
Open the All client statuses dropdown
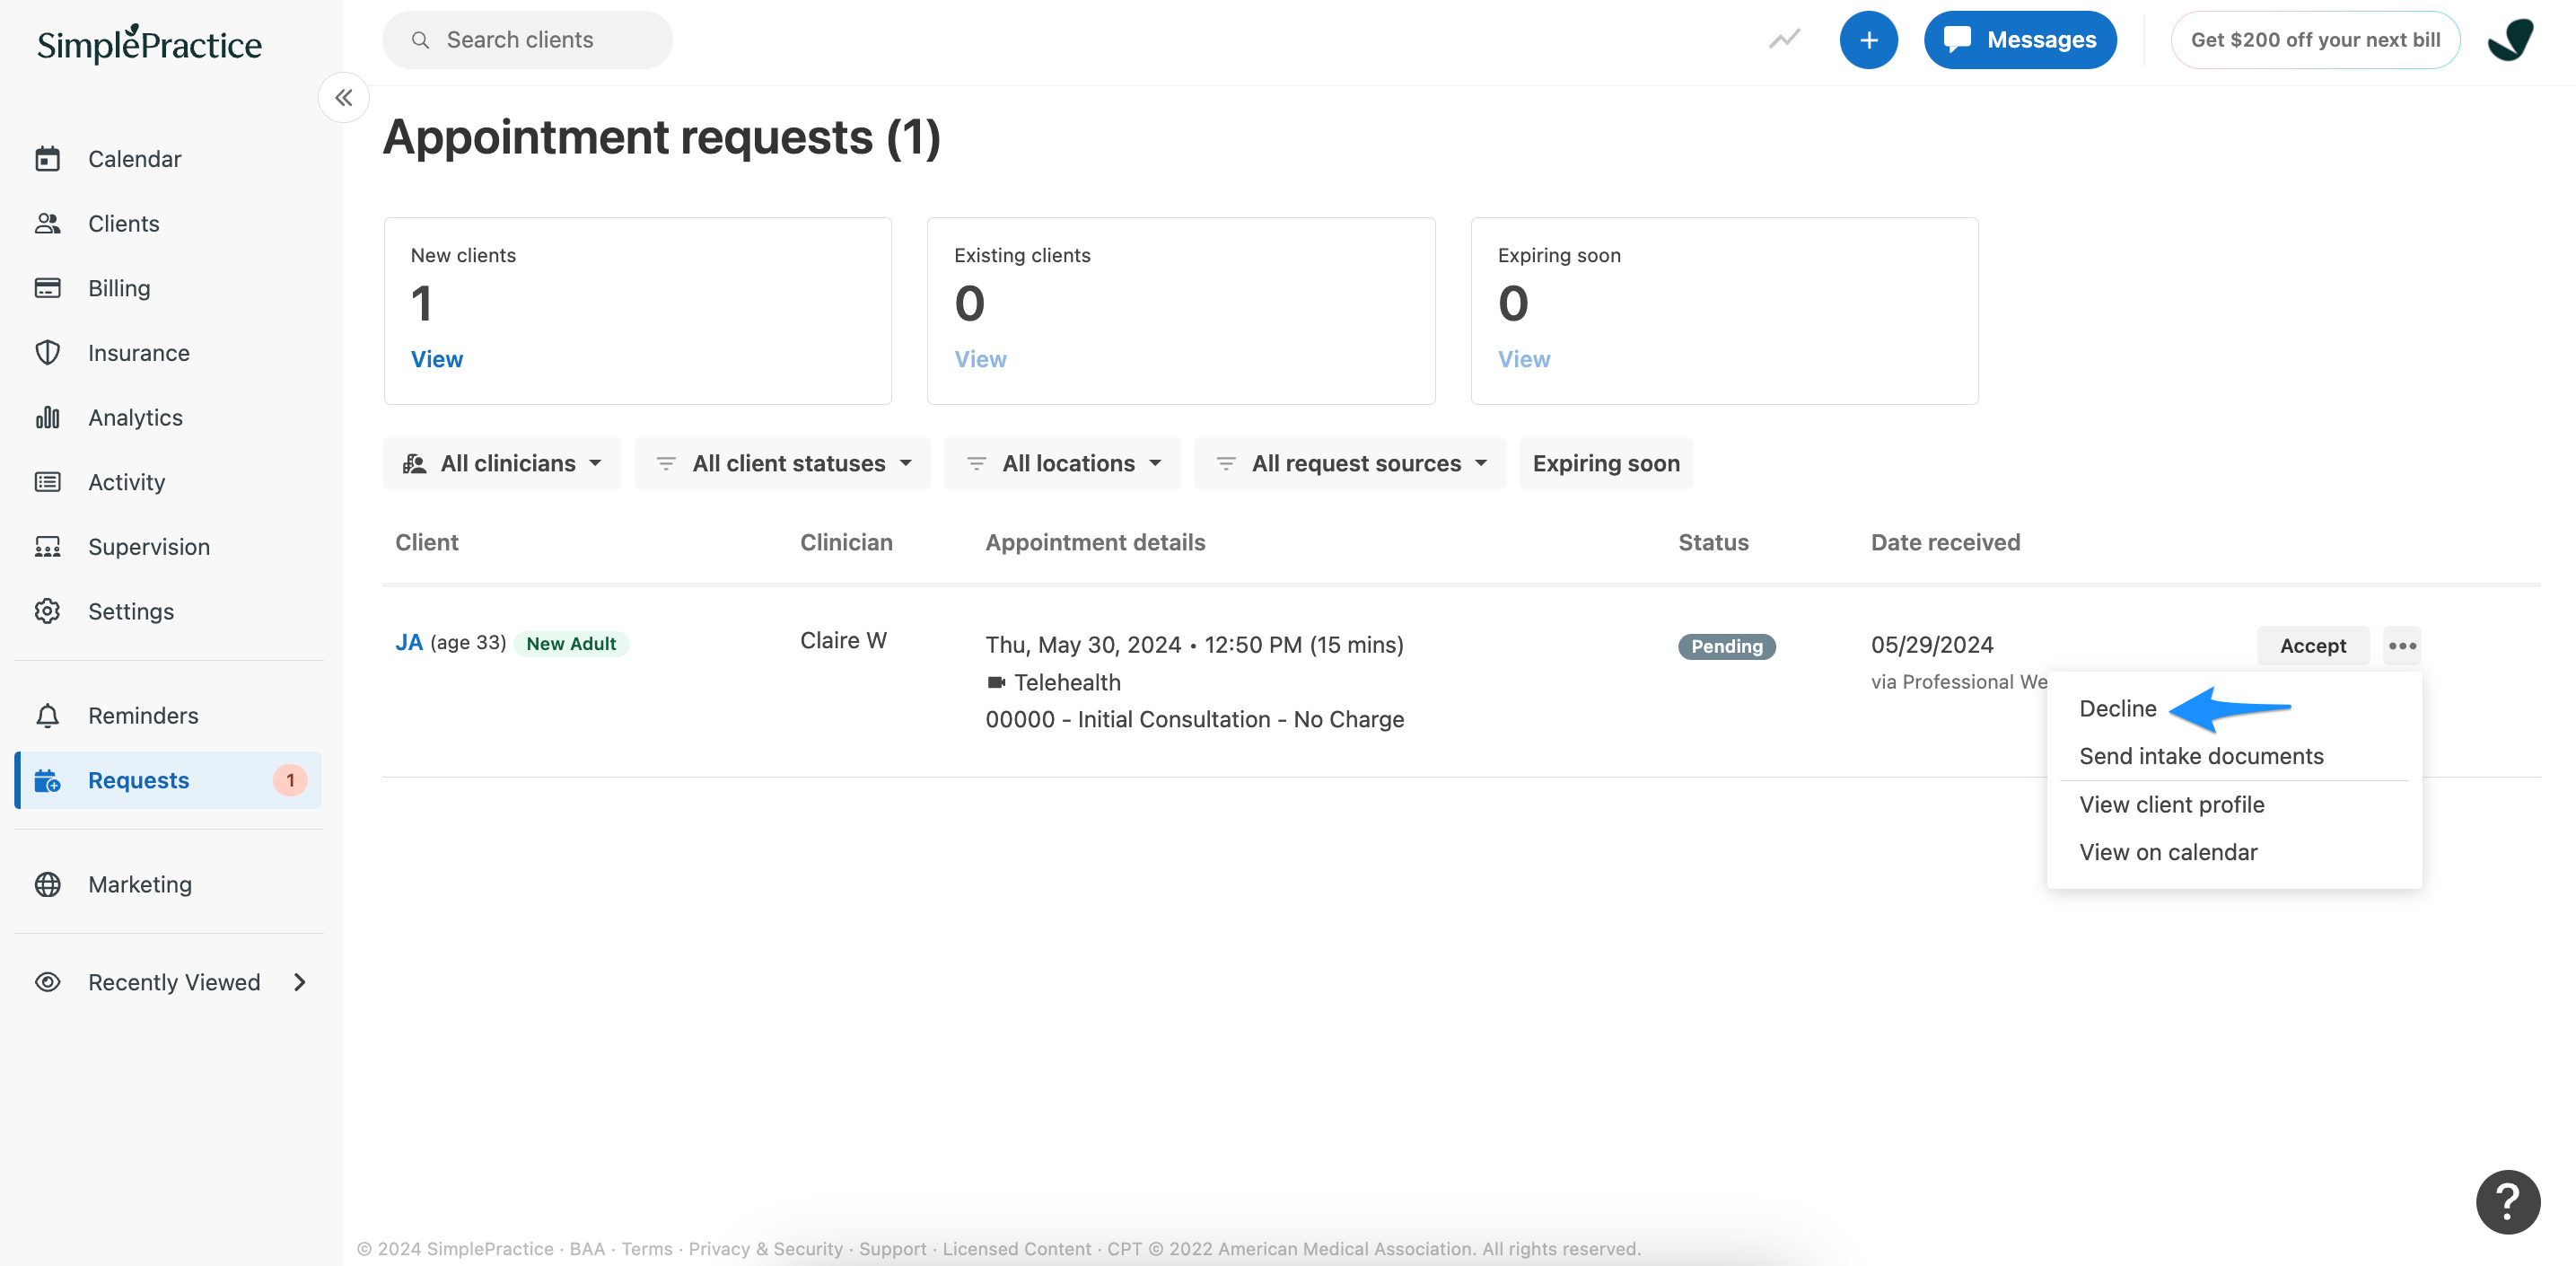click(x=782, y=463)
